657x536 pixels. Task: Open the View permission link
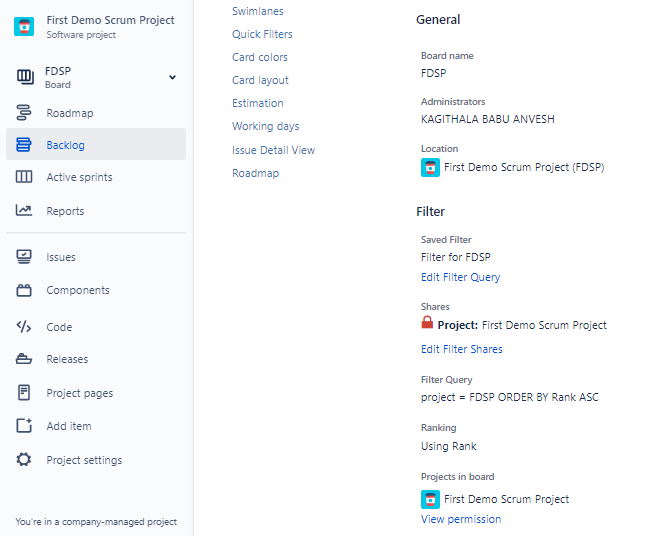461,519
